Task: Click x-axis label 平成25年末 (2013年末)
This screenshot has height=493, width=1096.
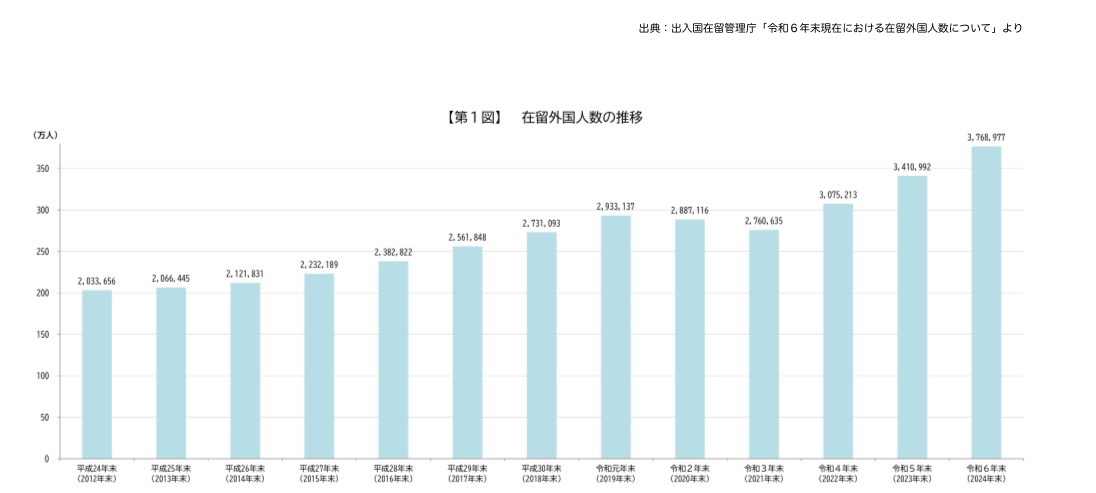Action: point(171,473)
